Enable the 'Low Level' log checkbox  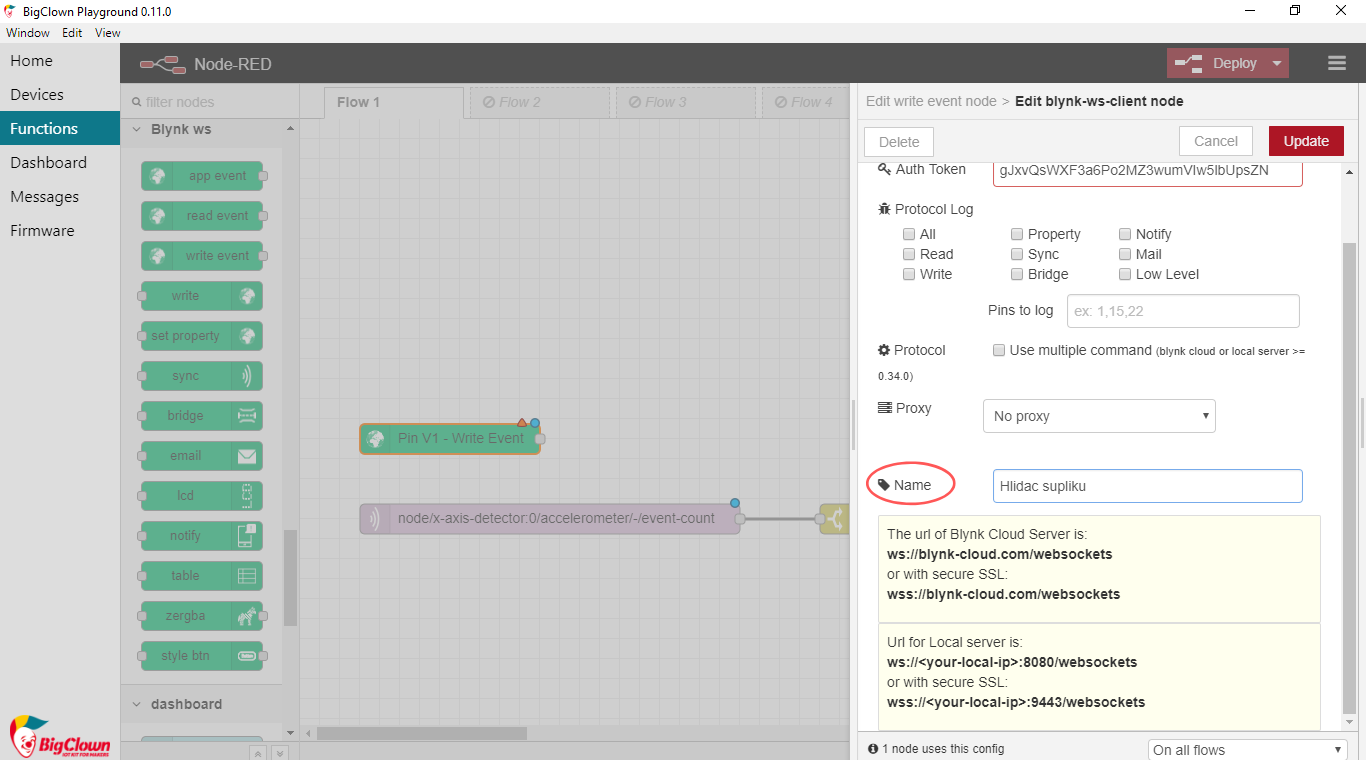(1125, 274)
